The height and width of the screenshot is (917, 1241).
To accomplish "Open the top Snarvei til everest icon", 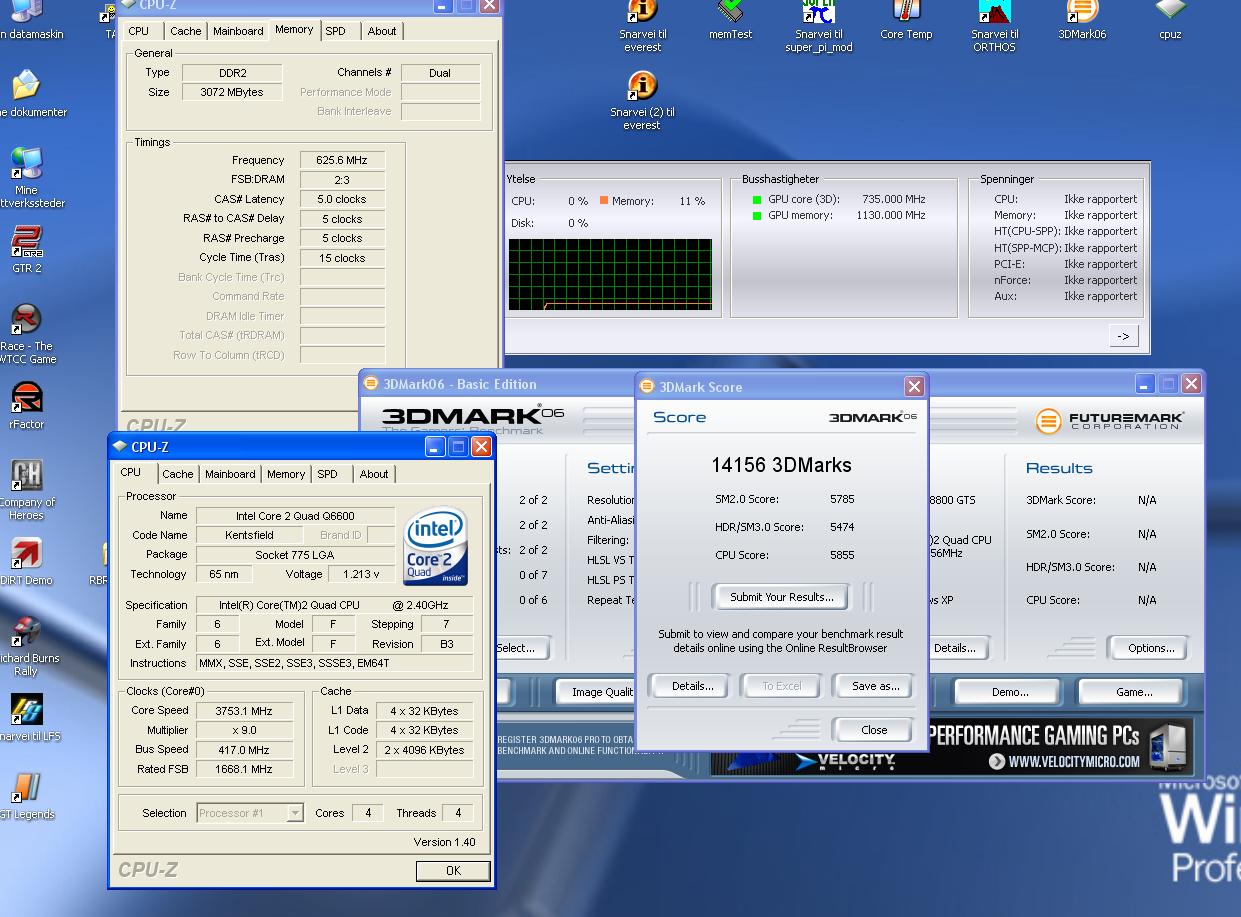I will tap(642, 12).
